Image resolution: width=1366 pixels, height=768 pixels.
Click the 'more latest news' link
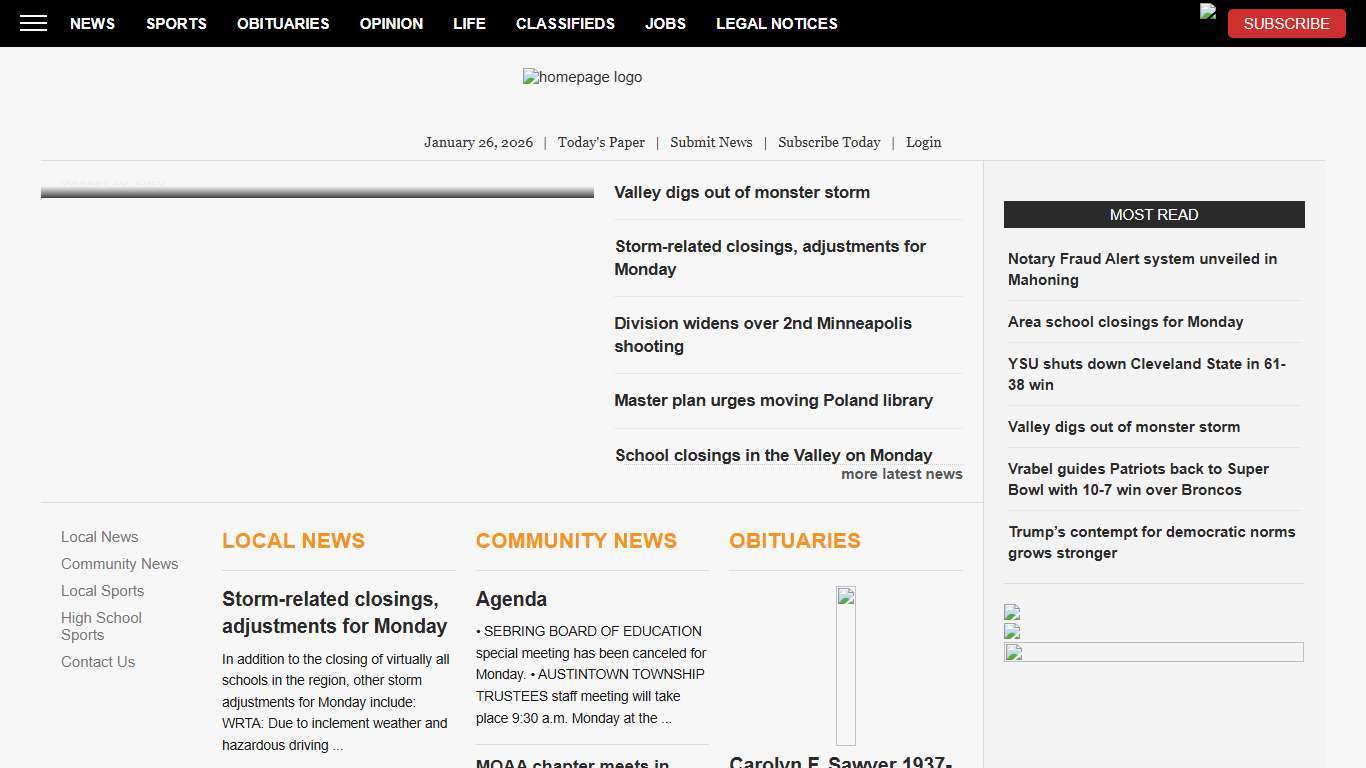pos(901,474)
